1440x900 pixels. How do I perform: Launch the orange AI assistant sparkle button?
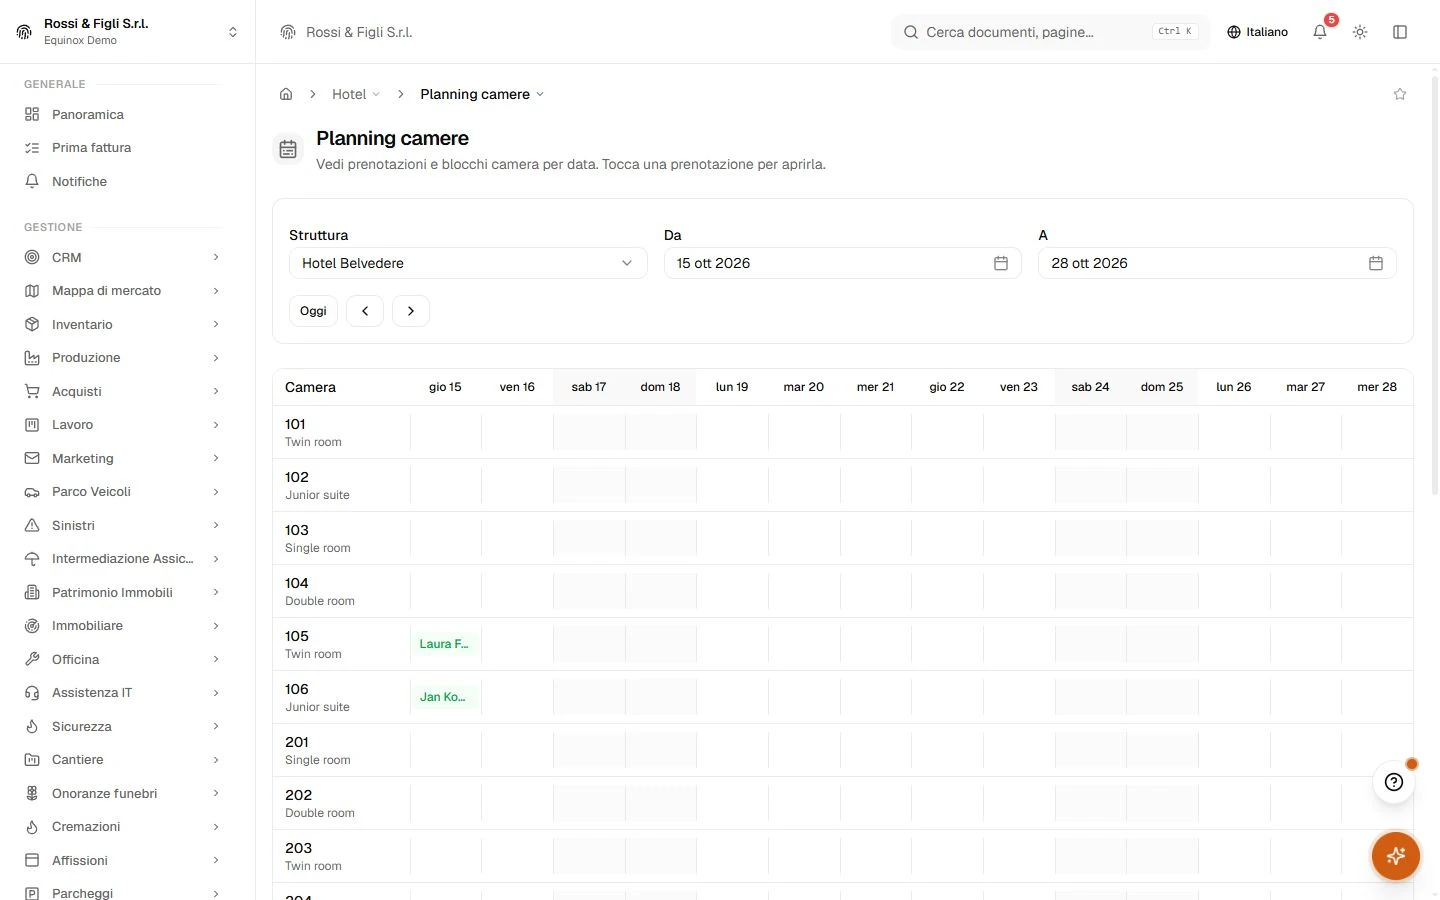click(x=1396, y=856)
